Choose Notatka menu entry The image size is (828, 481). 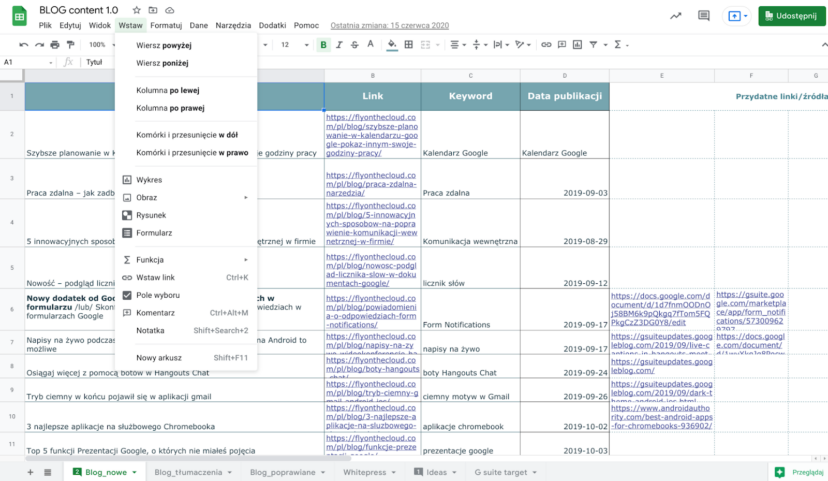point(186,331)
